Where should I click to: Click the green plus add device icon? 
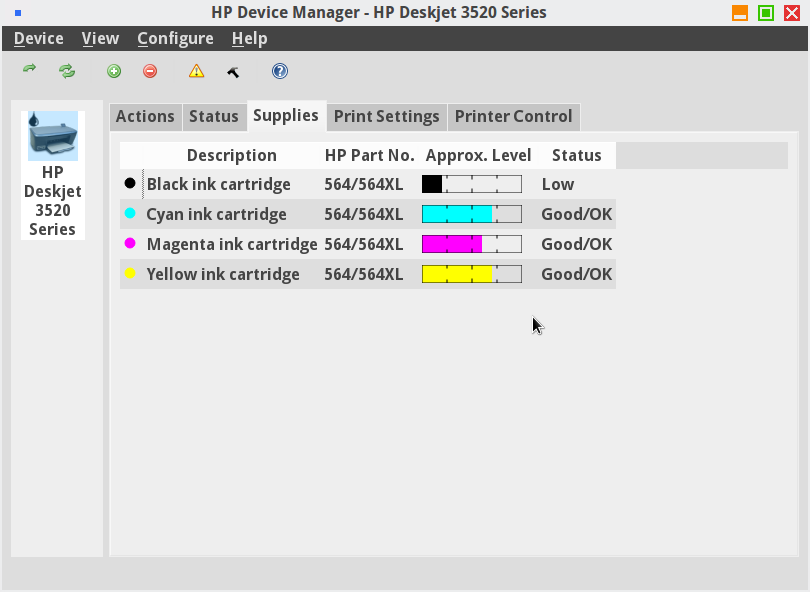114,71
